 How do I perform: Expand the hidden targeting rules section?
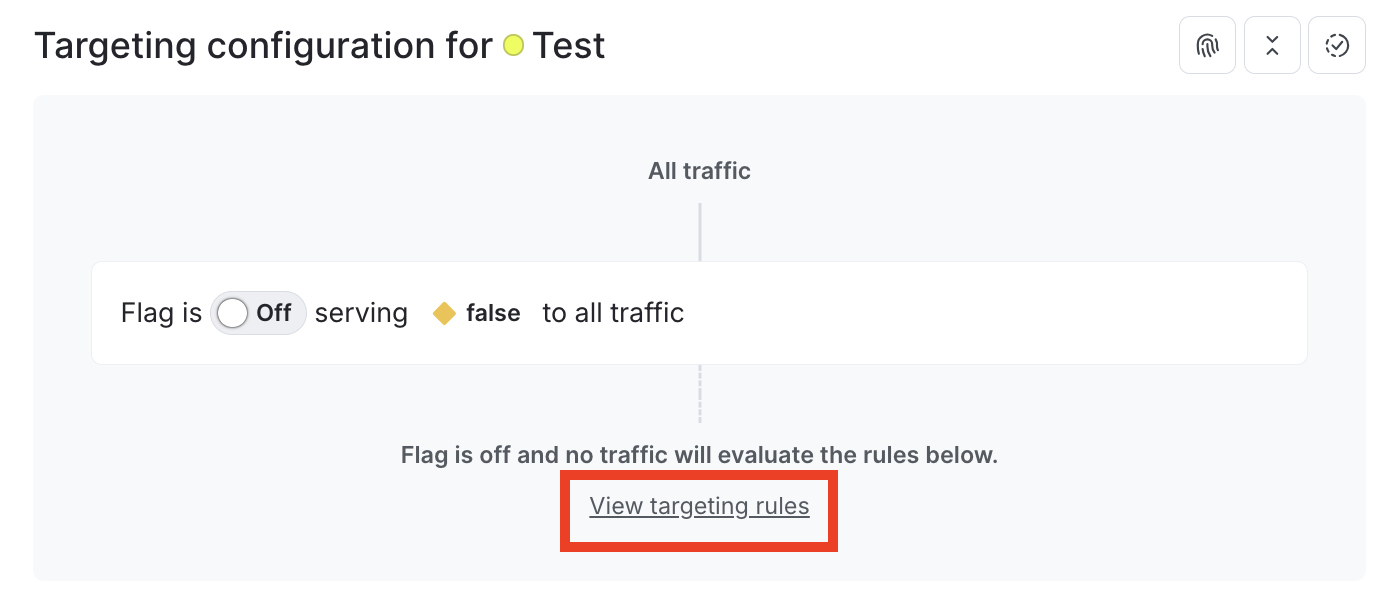[699, 506]
